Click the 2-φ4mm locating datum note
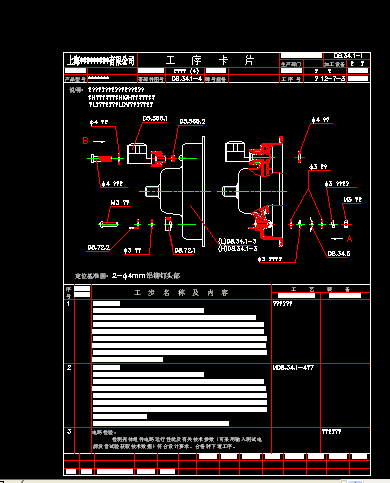This screenshot has height=483, width=390. tap(127, 276)
